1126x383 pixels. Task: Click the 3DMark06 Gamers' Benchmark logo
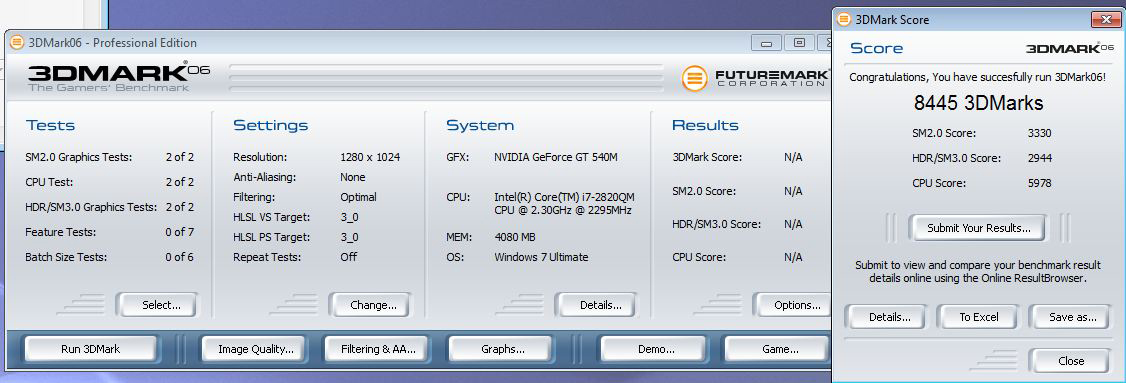tap(118, 78)
